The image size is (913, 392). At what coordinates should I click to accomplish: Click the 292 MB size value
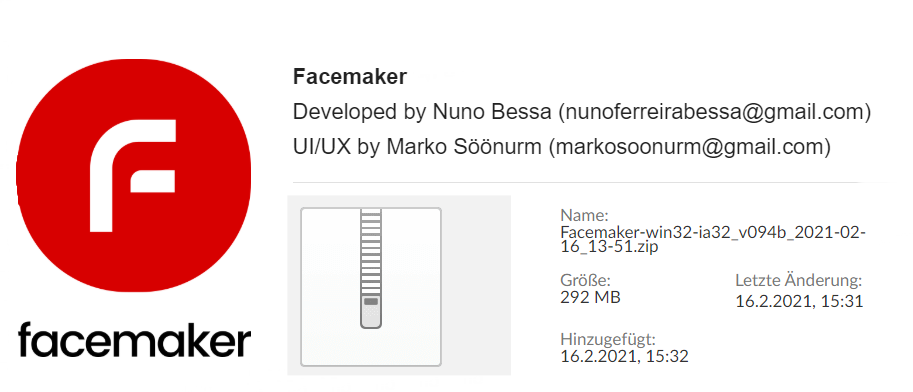click(x=590, y=297)
